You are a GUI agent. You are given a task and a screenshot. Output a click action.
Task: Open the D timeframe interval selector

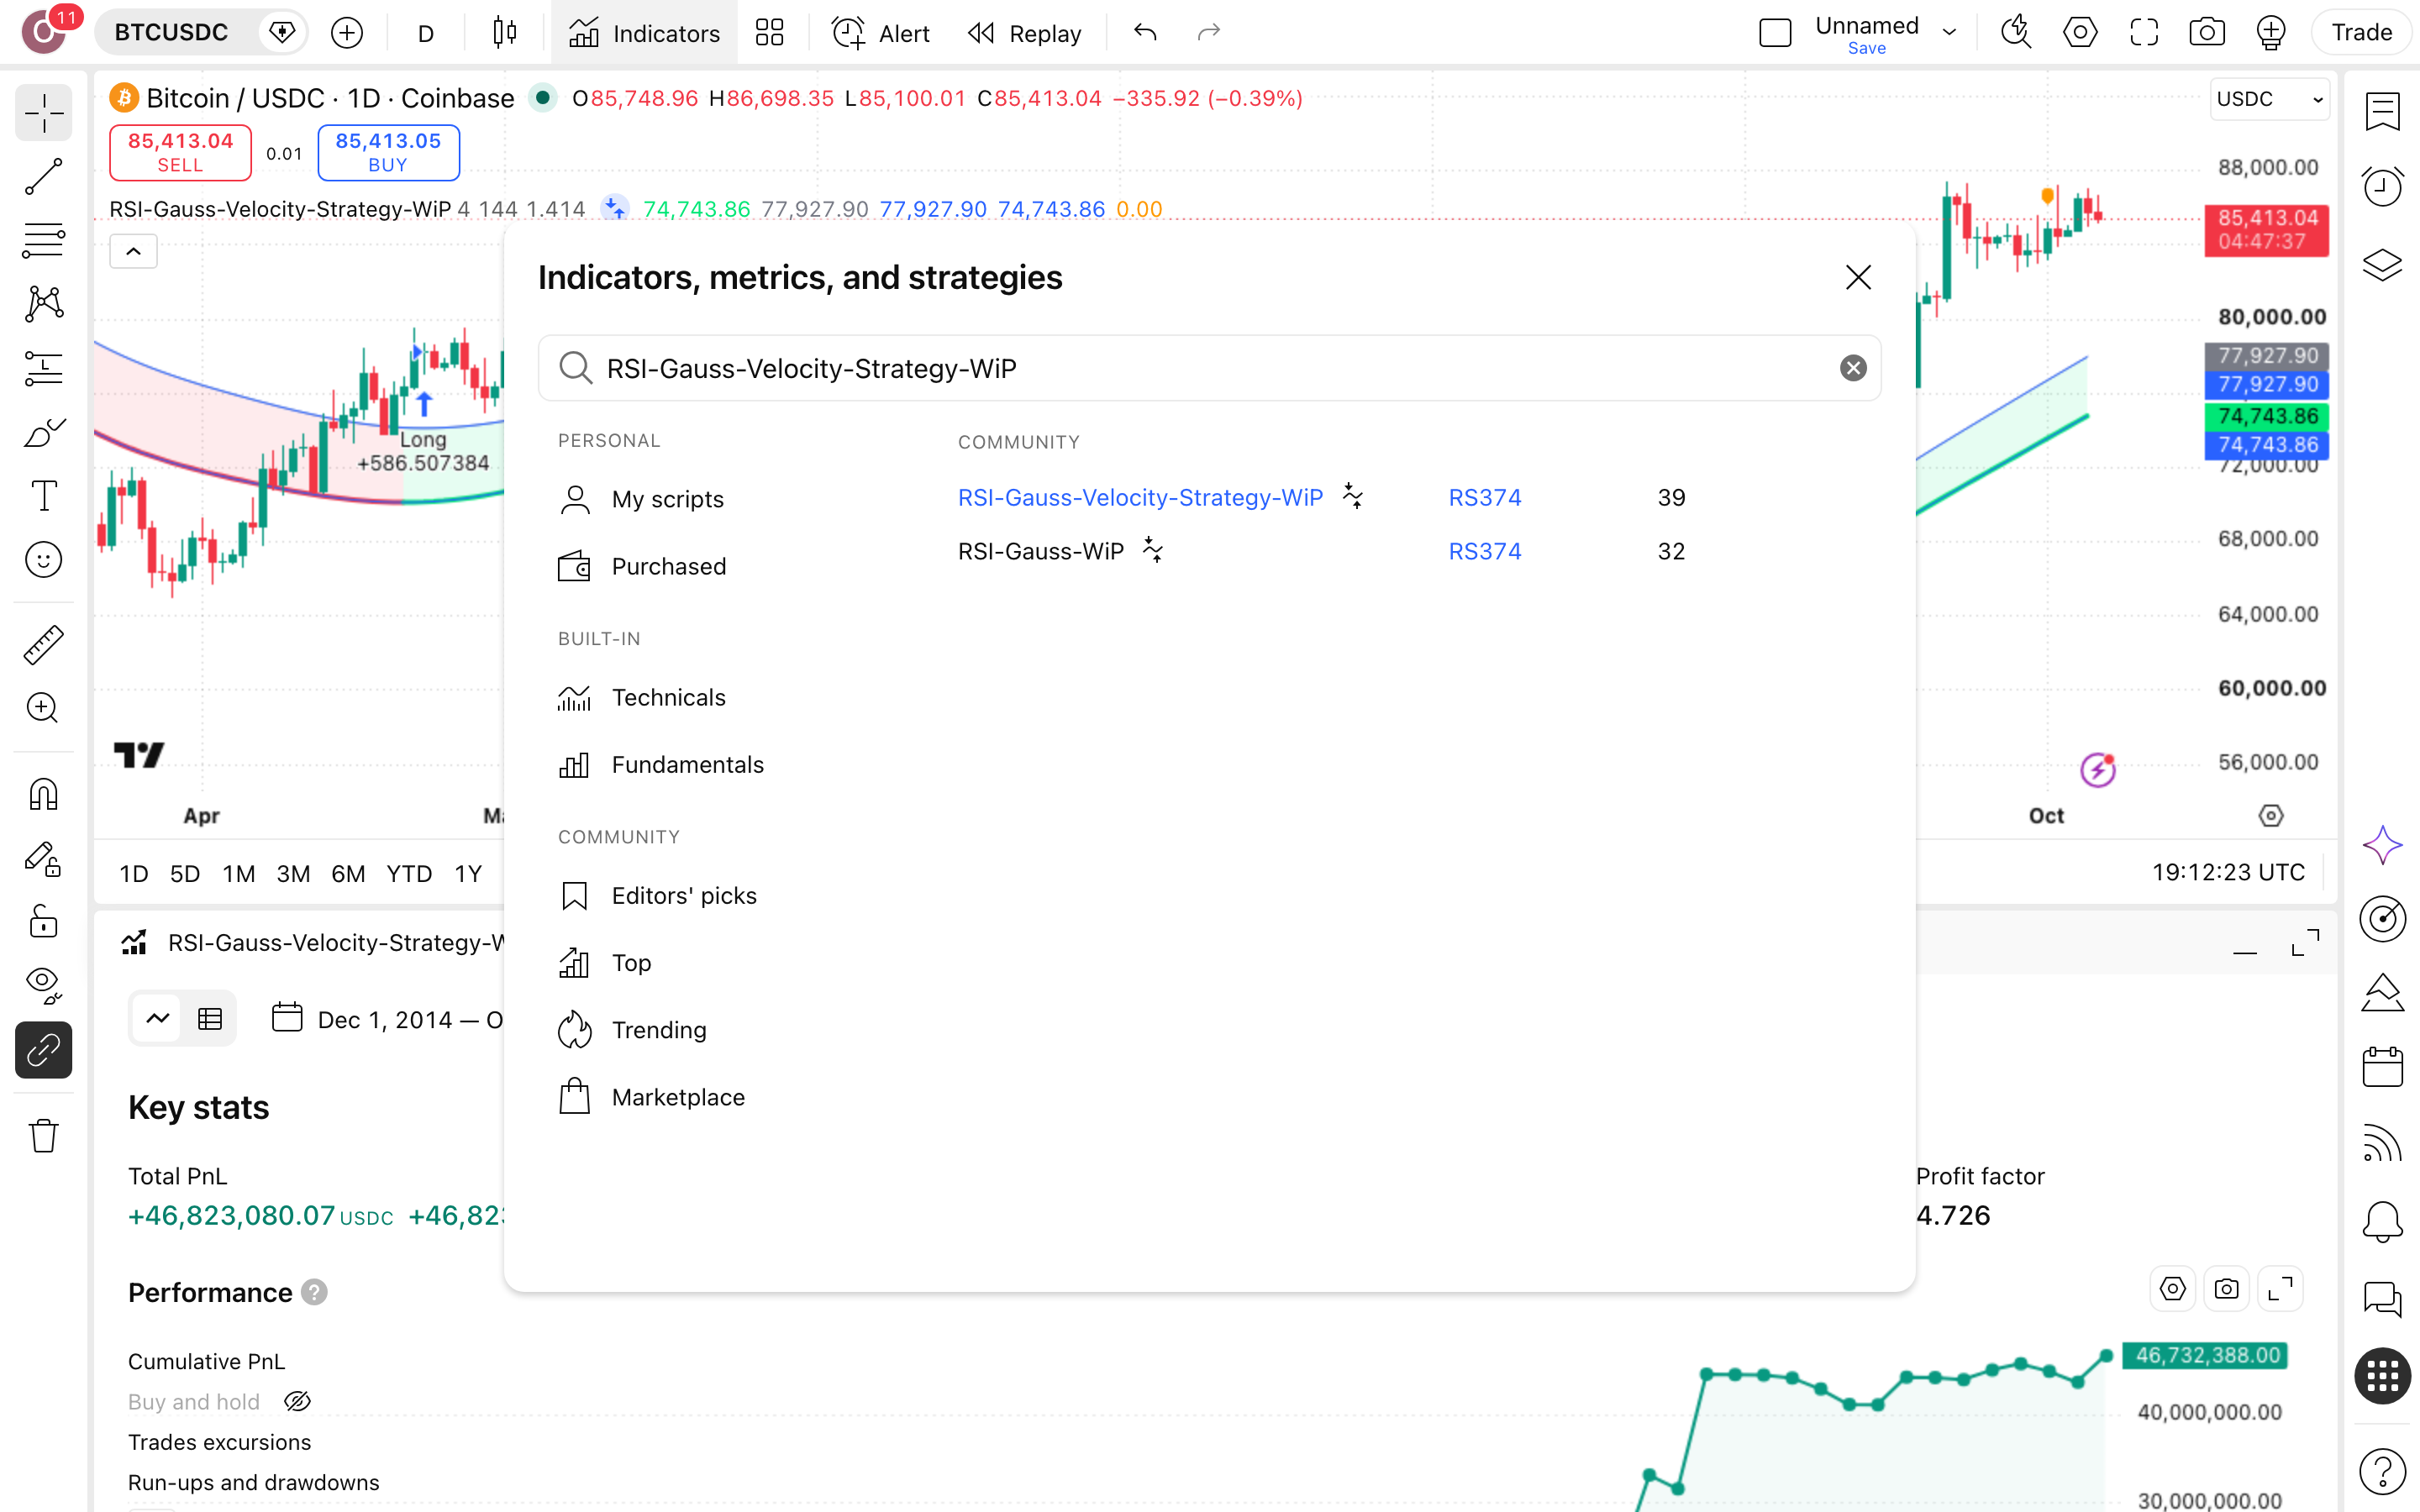pyautogui.click(x=426, y=33)
